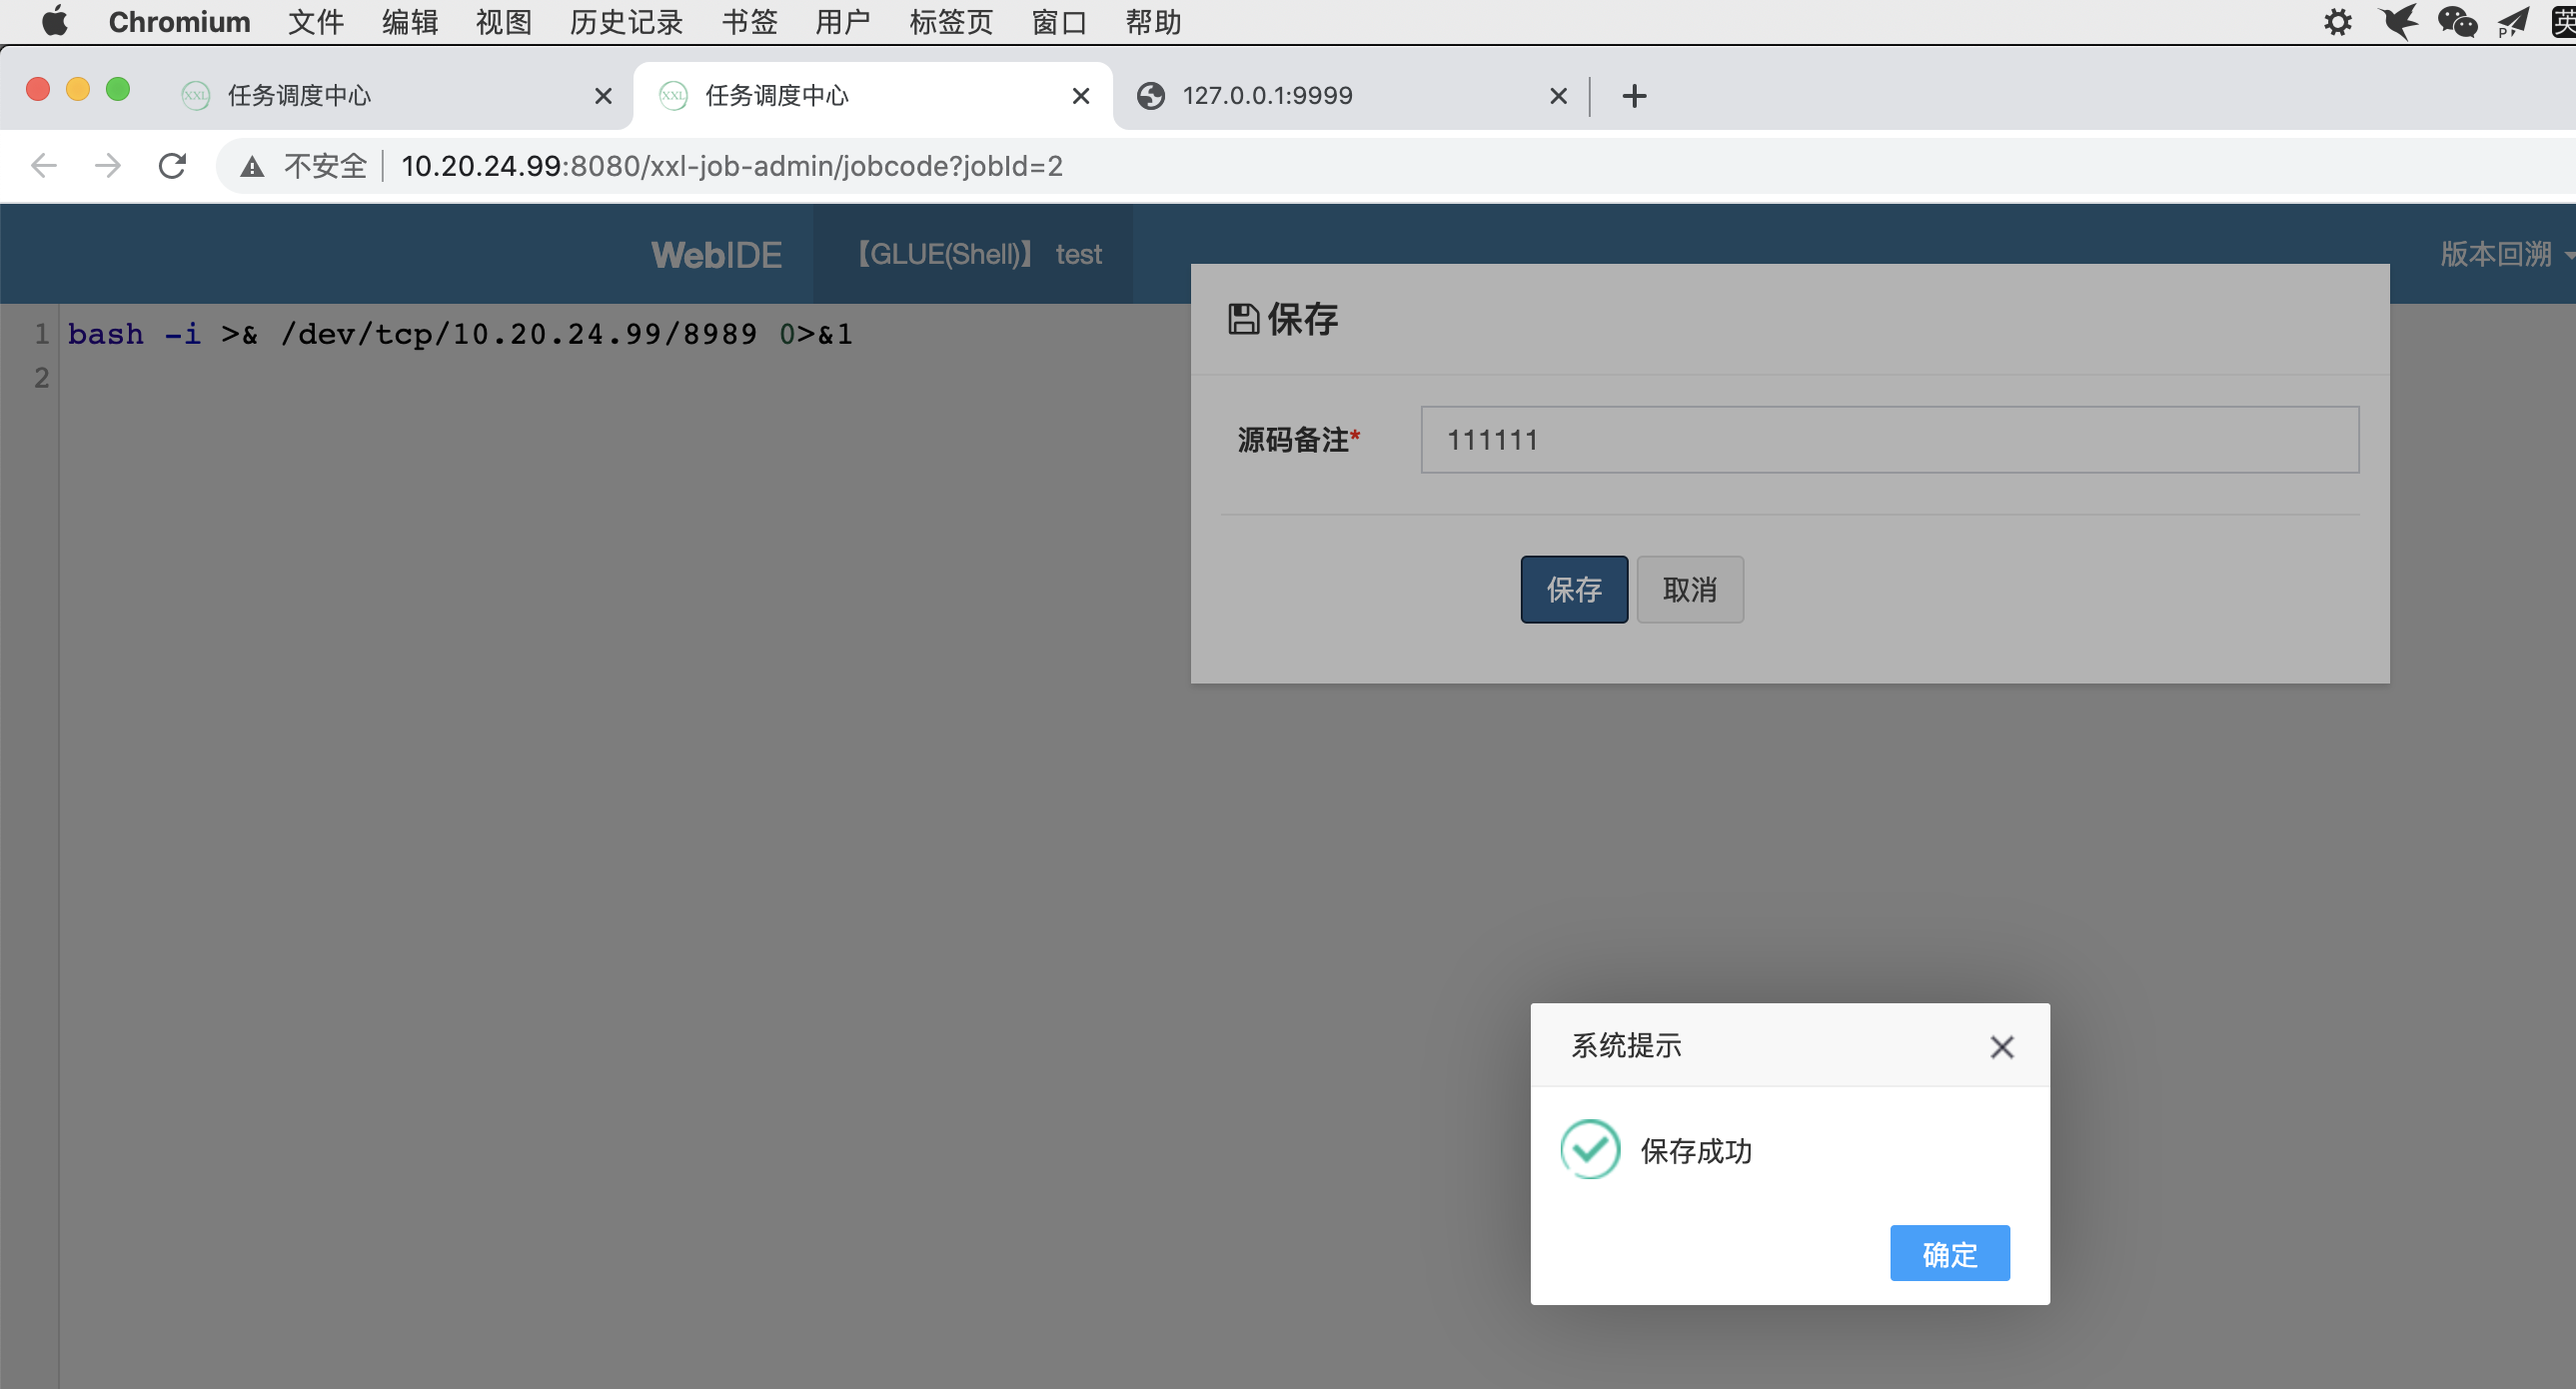Viewport: 2576px width, 1389px height.
Task: Click the 确定 confirm button
Action: tap(1948, 1253)
